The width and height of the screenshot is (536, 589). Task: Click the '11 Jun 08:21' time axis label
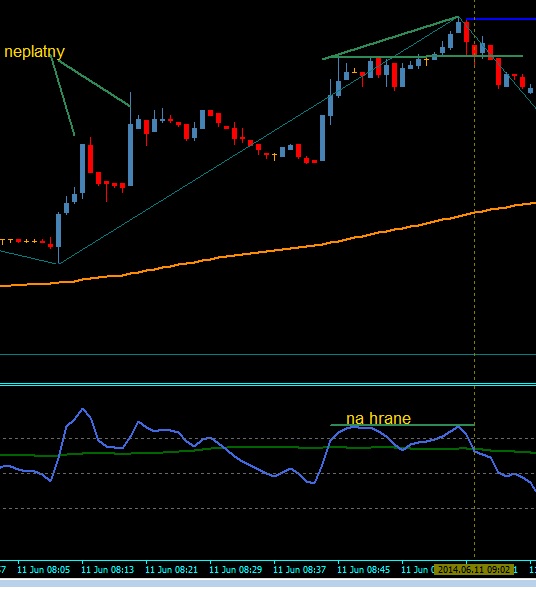(x=171, y=570)
